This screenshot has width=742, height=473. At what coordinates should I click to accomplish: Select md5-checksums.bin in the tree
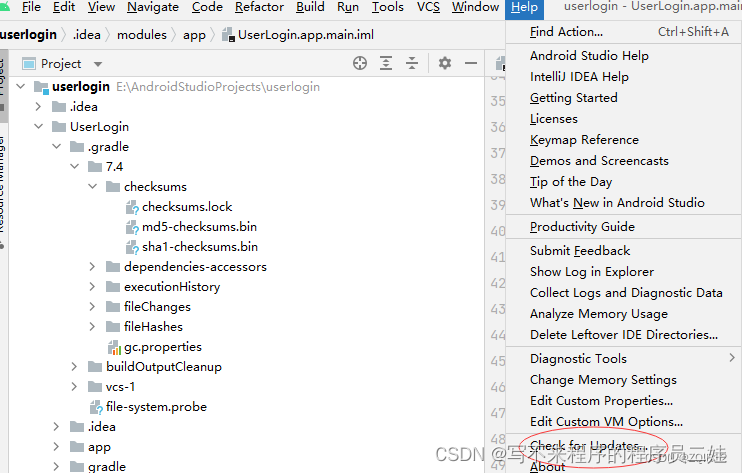click(199, 227)
